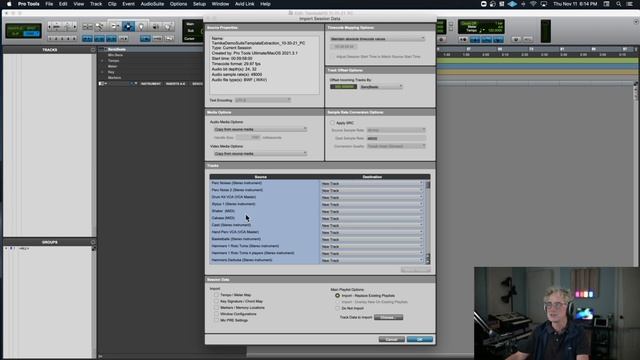Open the Wi-Fi status menu icon
This screenshot has height=360, width=640.
point(533,4)
